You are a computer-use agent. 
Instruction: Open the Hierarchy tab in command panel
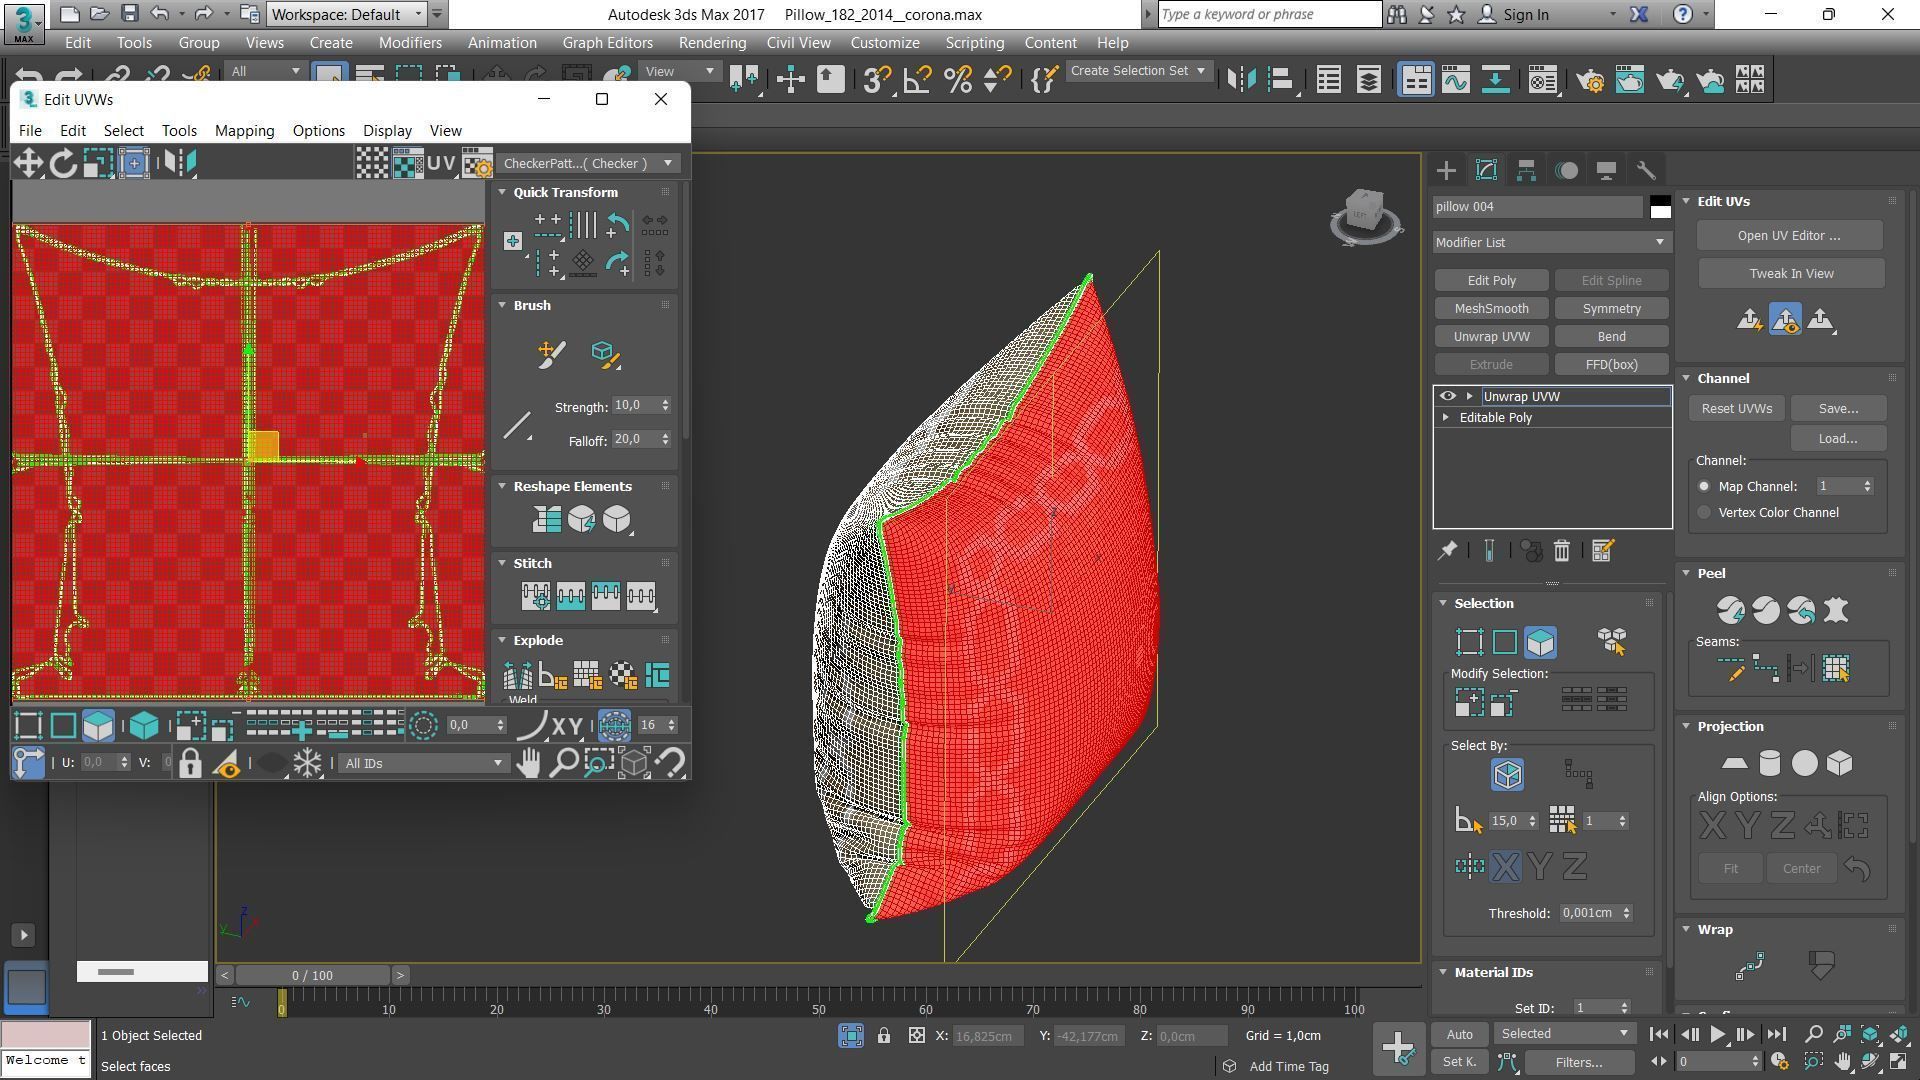(1526, 171)
